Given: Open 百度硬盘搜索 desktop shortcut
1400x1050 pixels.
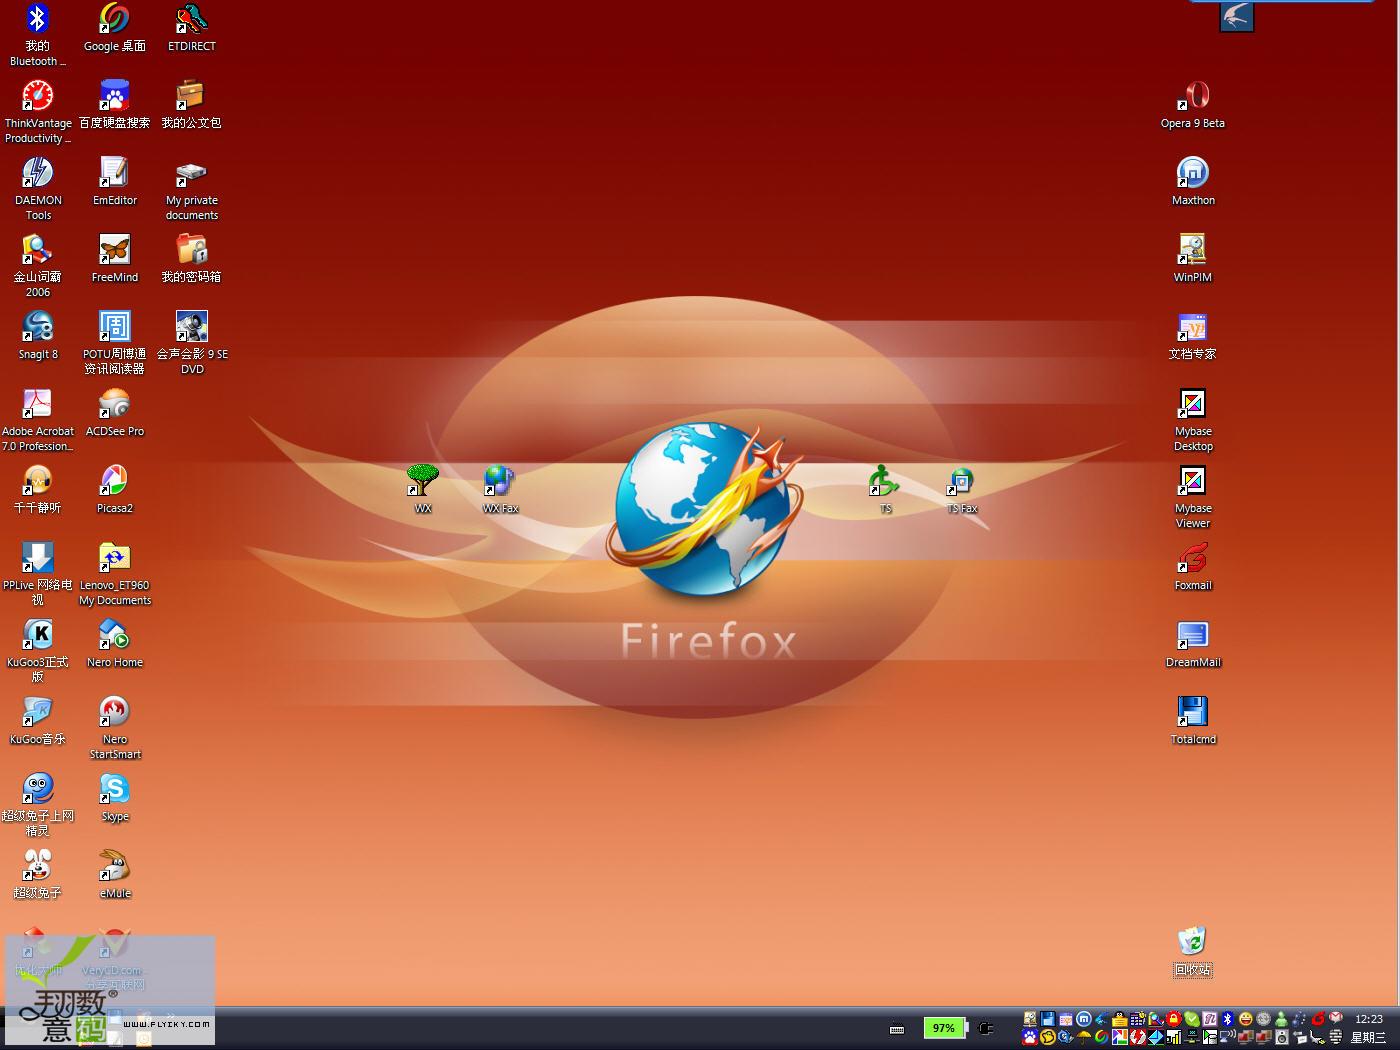Looking at the screenshot, I should [114, 105].
